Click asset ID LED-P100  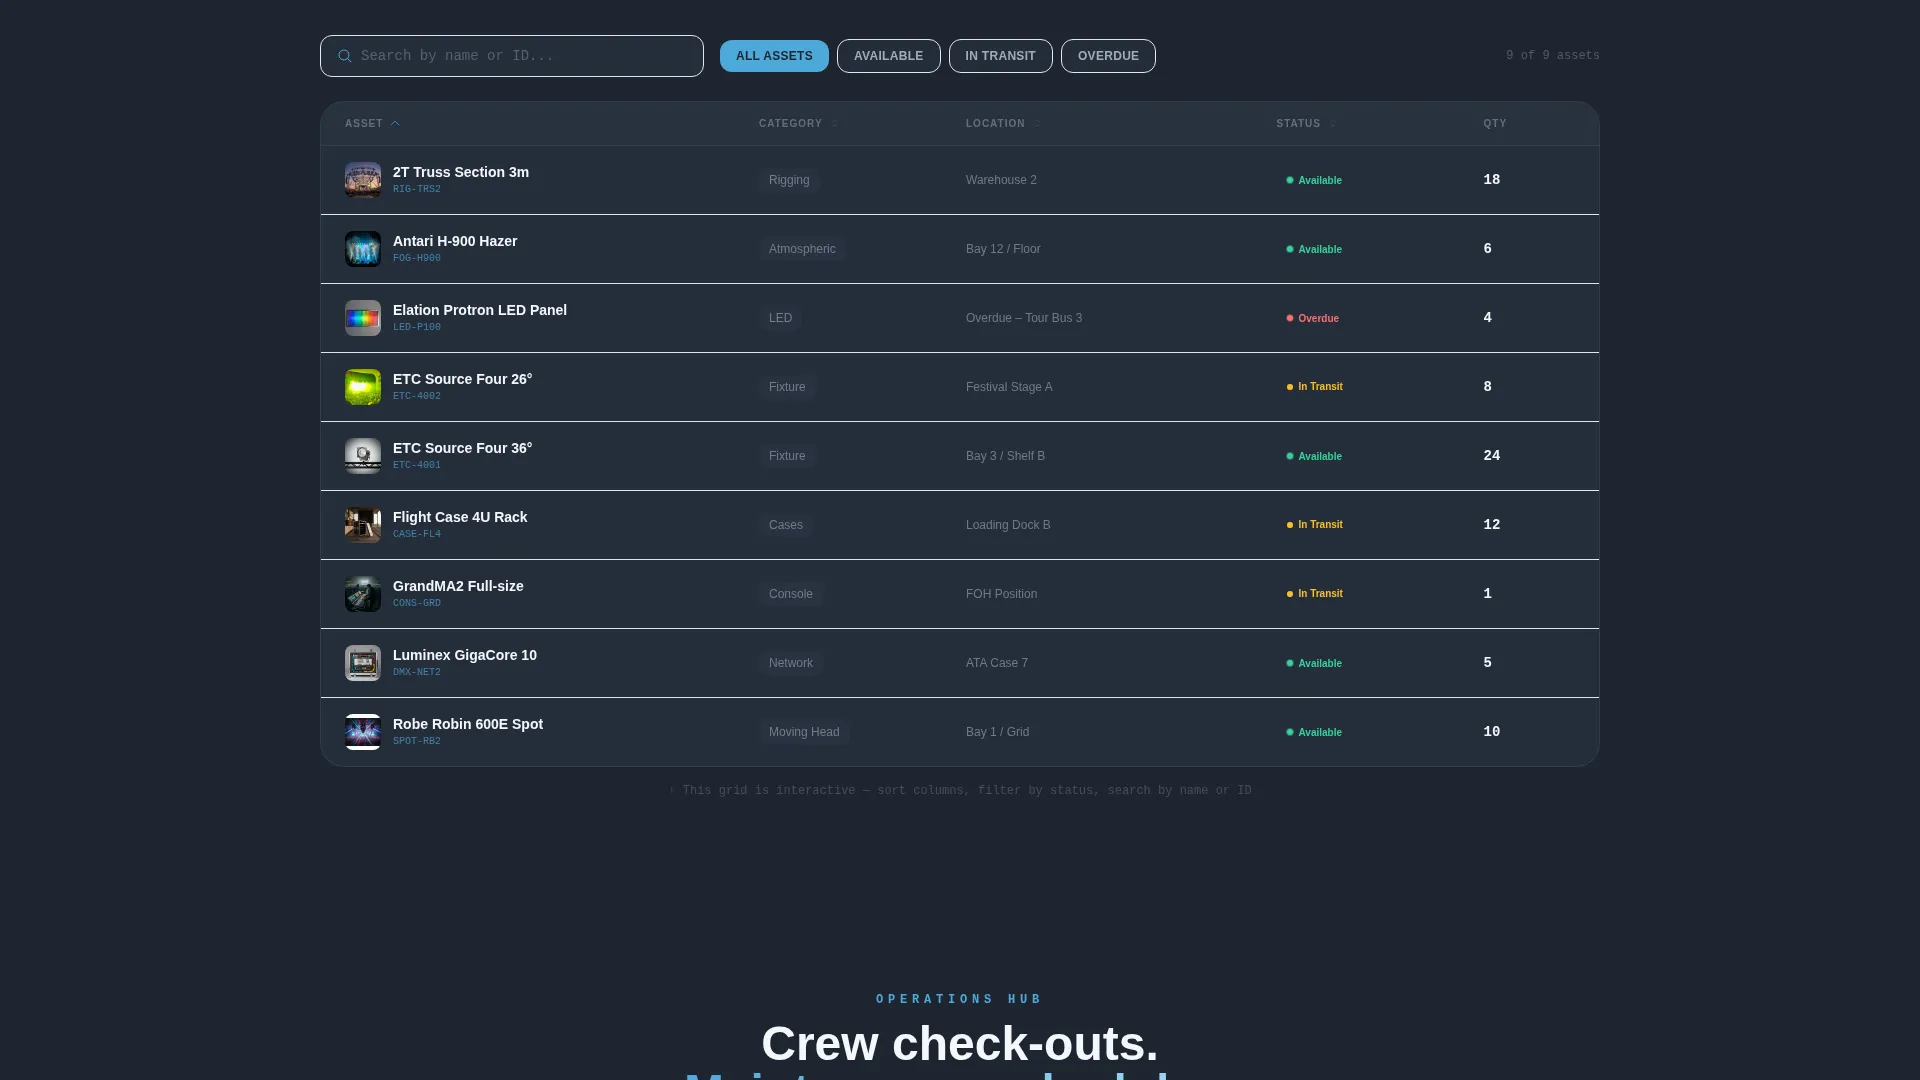pos(417,327)
